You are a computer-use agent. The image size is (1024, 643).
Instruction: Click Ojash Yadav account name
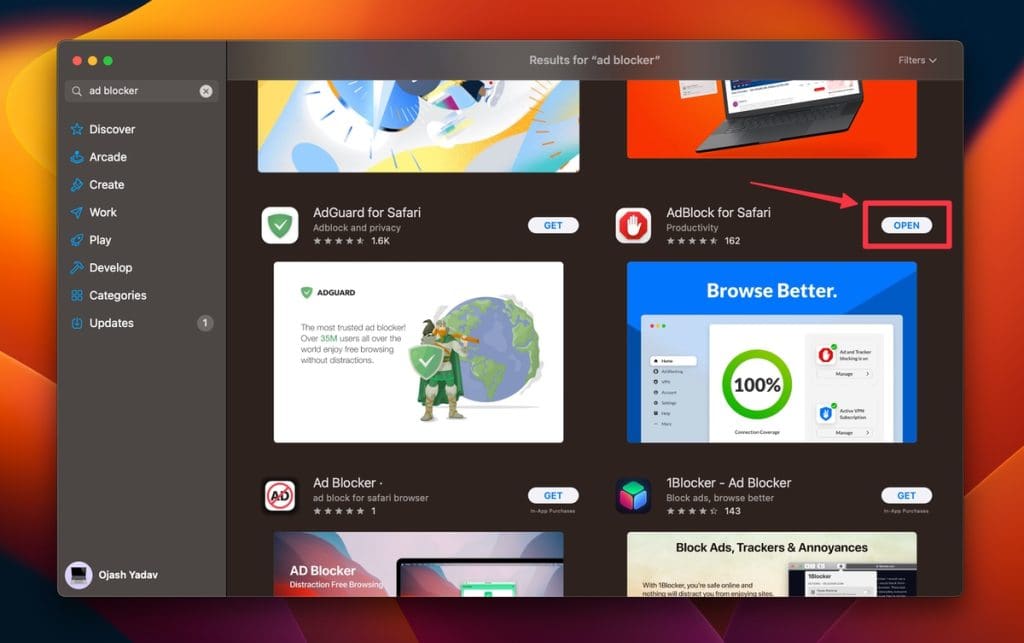coord(128,575)
